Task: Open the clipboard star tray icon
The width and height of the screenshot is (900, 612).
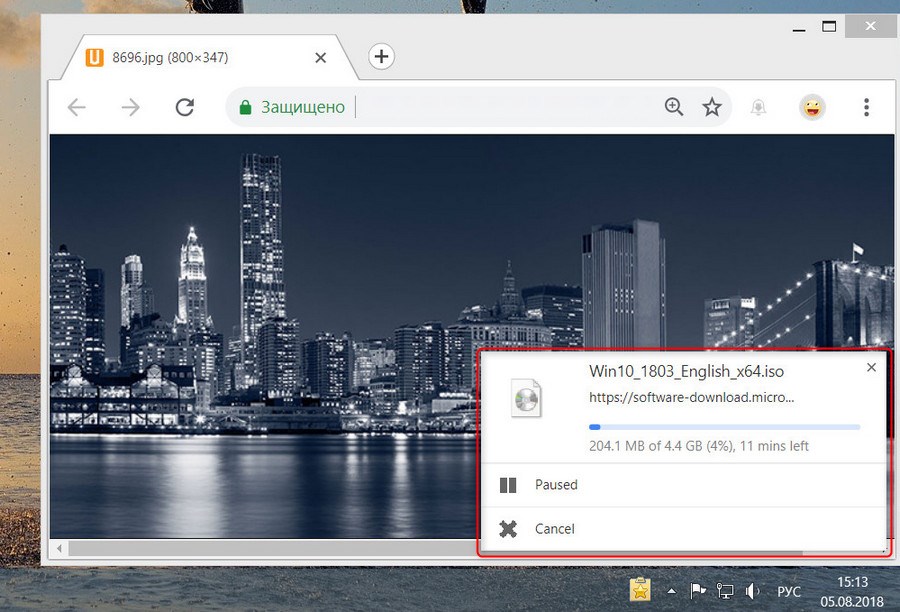Action: pos(640,589)
